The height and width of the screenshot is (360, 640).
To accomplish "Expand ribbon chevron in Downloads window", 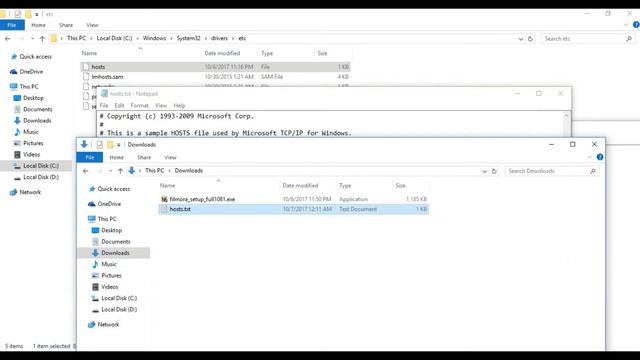I will [x=589, y=157].
